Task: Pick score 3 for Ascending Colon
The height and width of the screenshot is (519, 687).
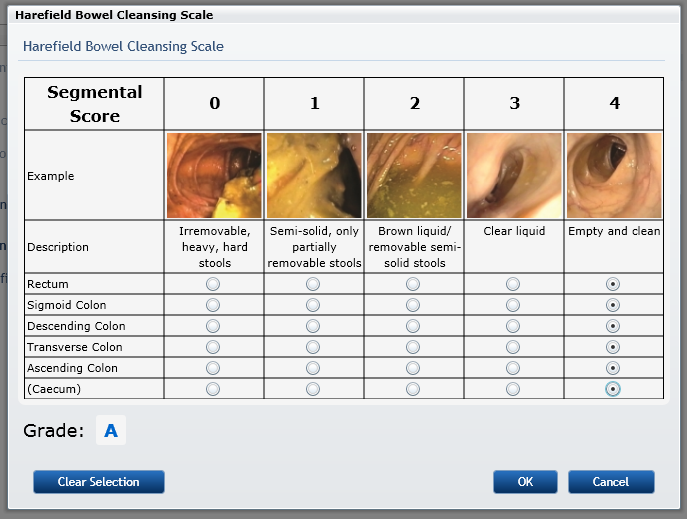Action: coord(513,368)
